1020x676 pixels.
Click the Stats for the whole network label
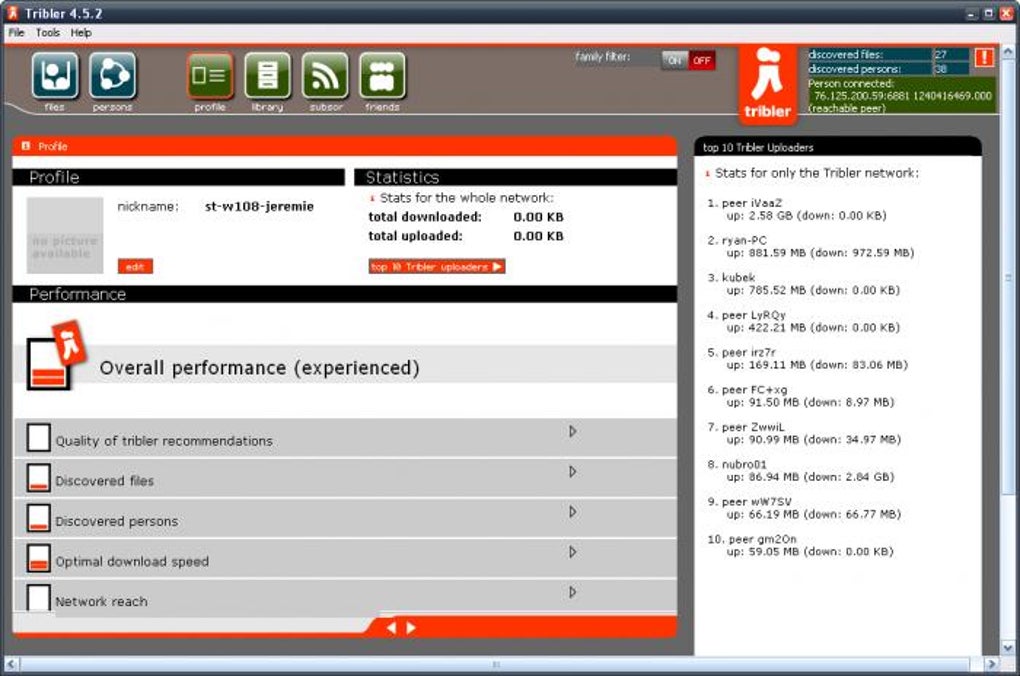pos(466,197)
